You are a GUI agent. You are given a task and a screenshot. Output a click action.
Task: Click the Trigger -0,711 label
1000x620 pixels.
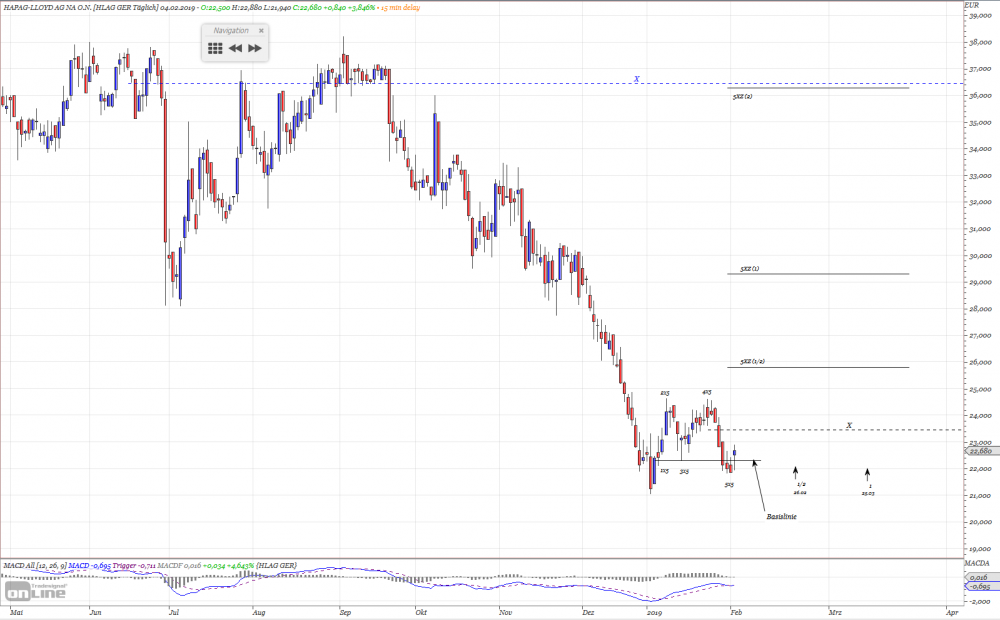133,566
